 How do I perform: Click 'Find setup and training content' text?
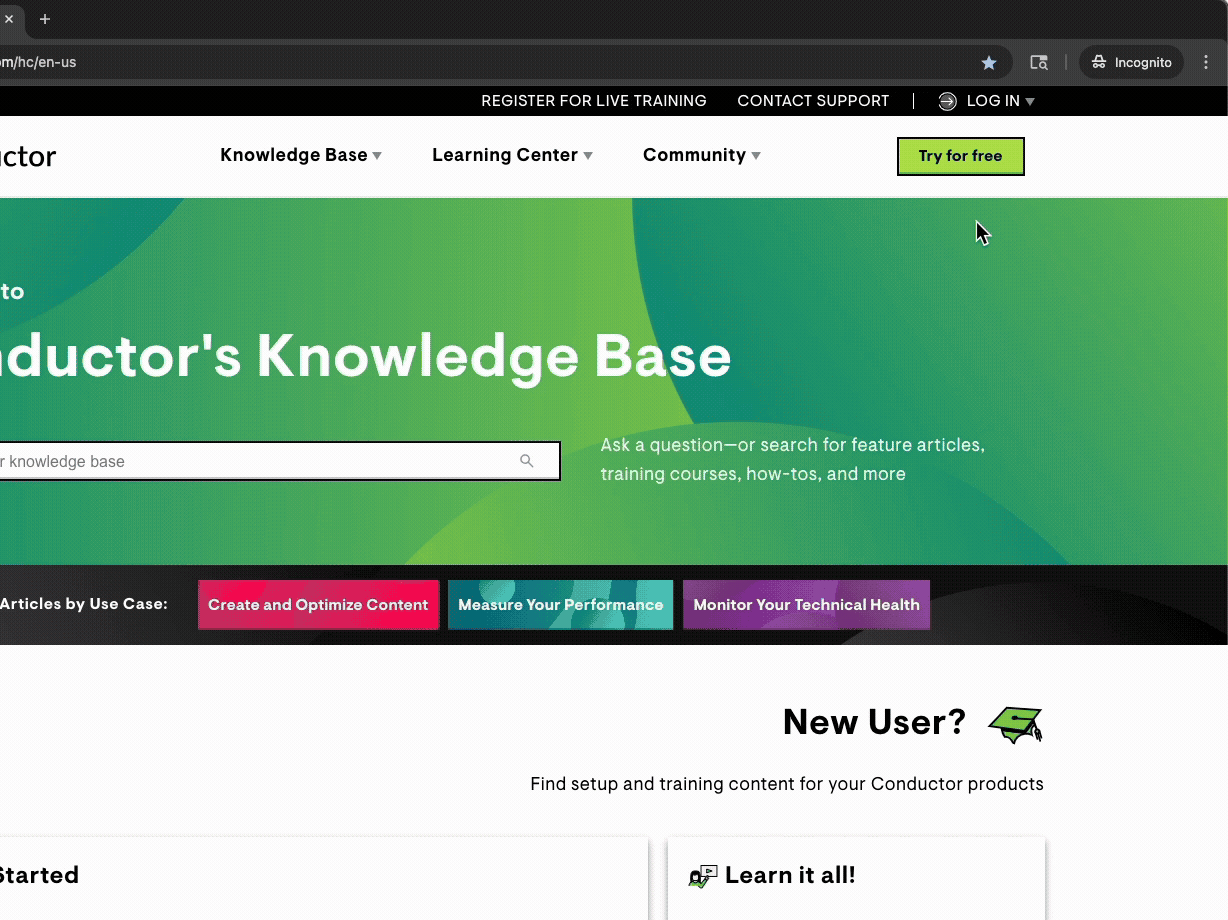pos(787,784)
